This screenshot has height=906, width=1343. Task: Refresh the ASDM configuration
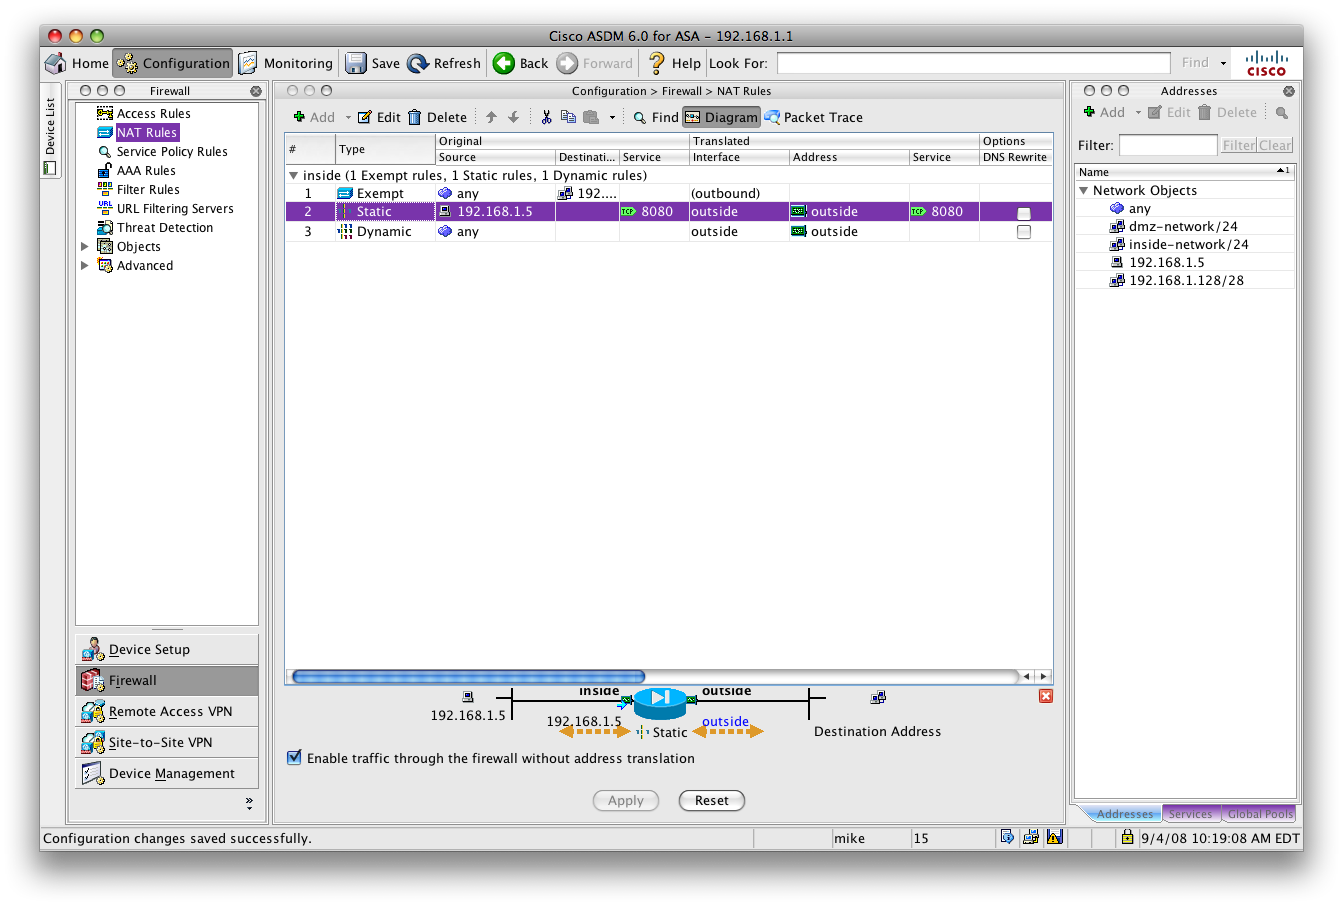pos(444,63)
